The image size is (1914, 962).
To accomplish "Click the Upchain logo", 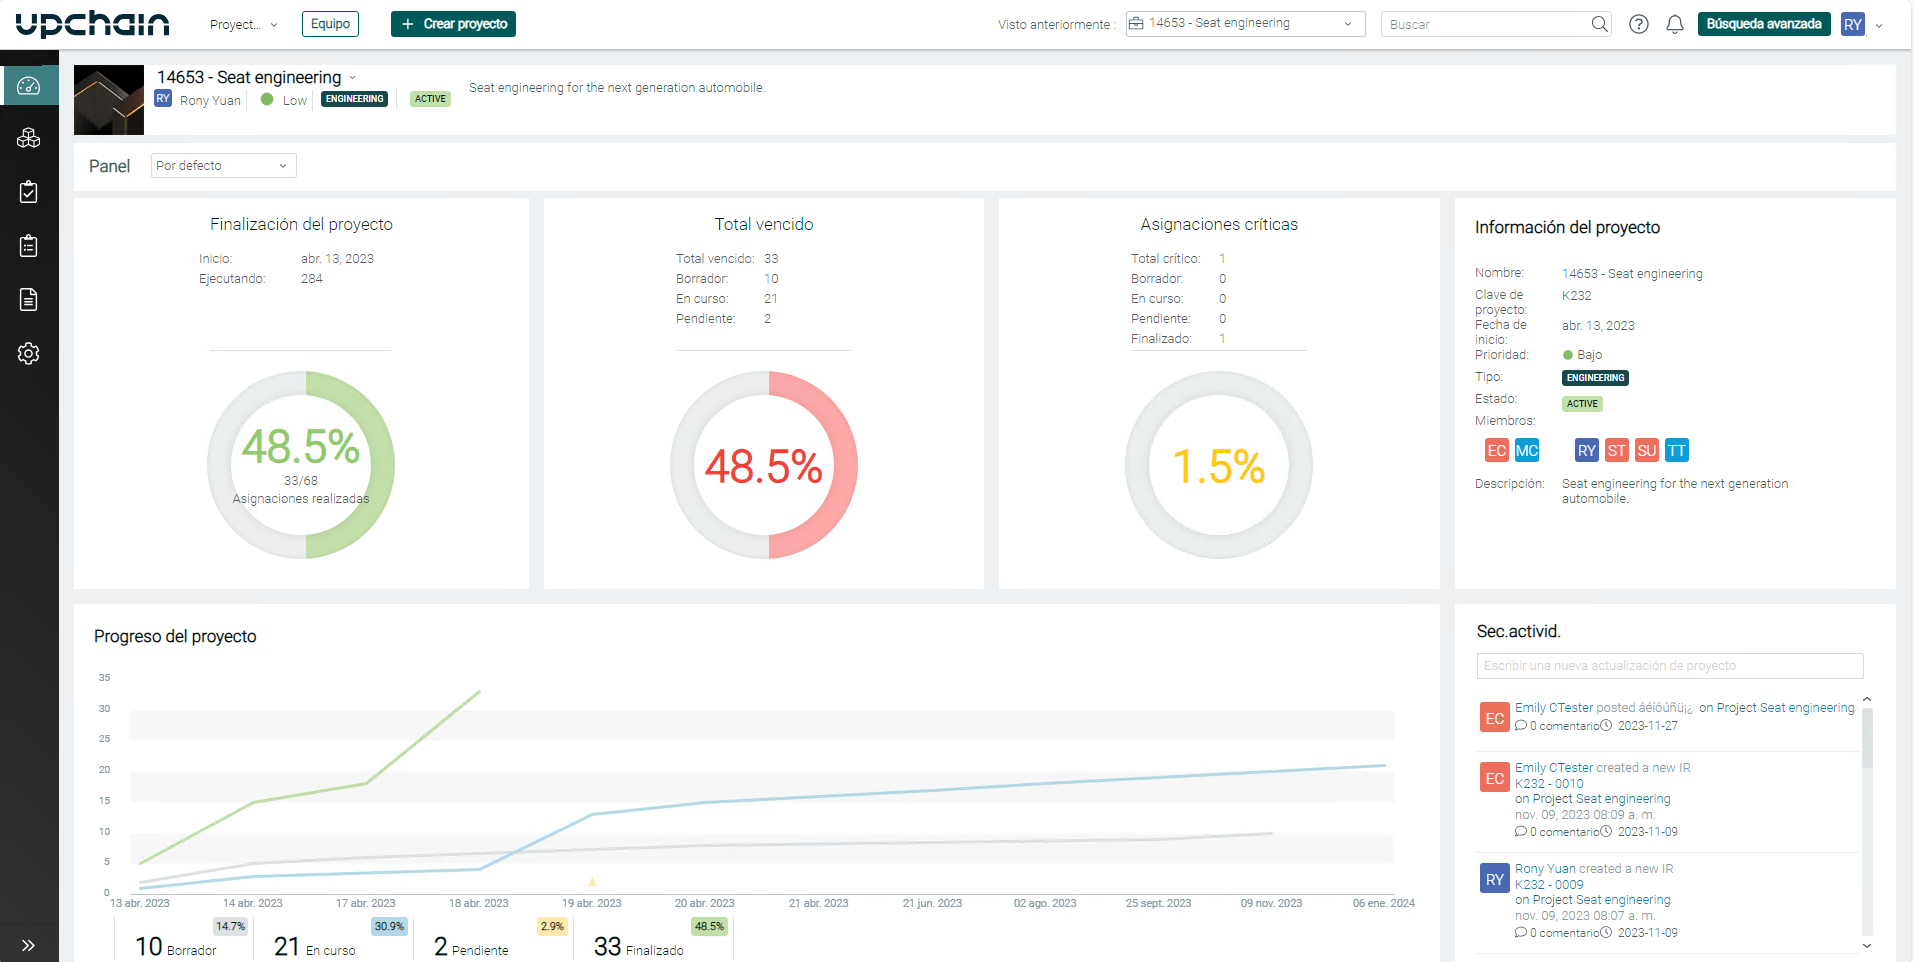I will pyautogui.click(x=93, y=24).
